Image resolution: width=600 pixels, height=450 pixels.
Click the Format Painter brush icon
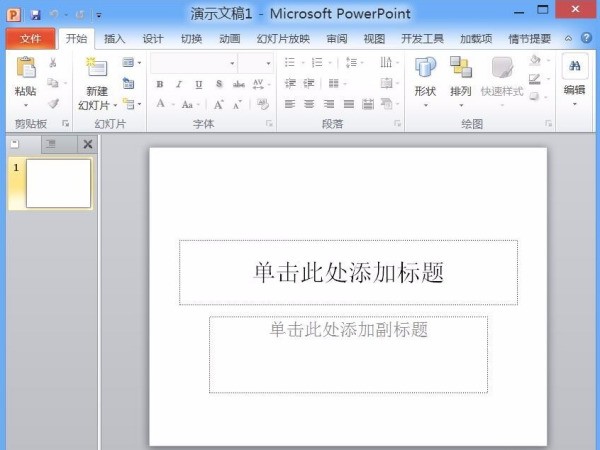click(53, 103)
